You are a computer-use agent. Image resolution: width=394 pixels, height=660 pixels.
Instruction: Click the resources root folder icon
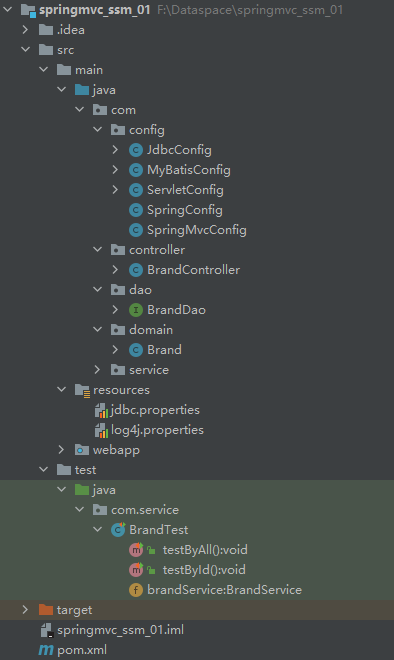coord(83,391)
